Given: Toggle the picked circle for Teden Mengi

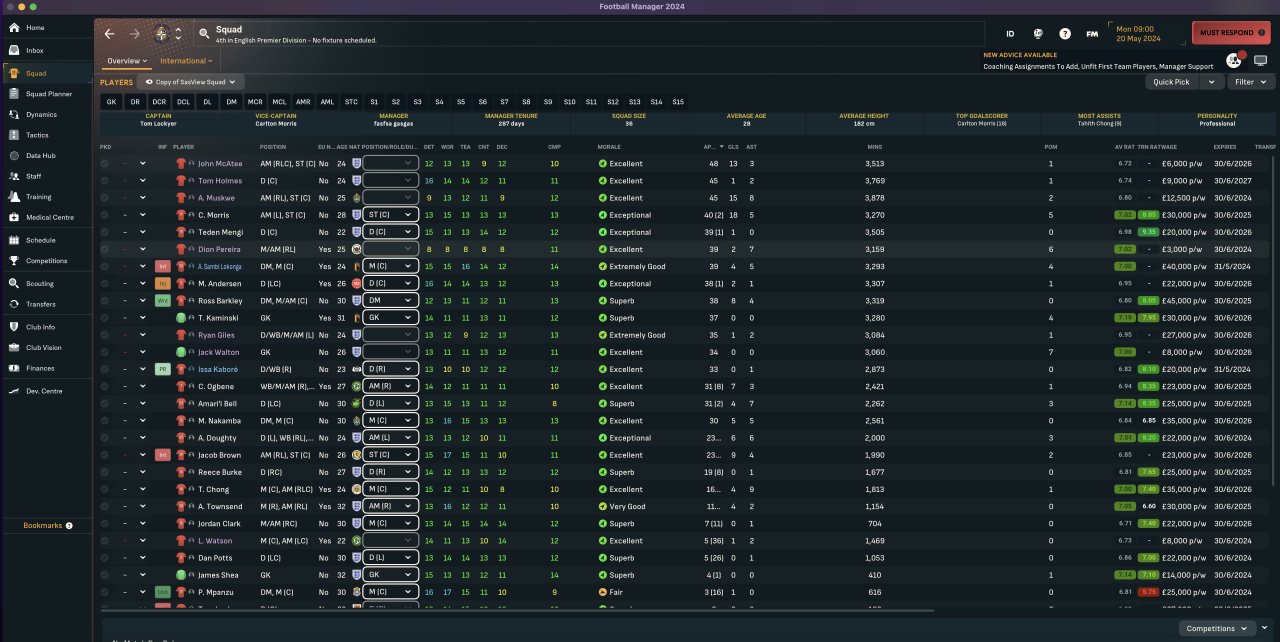Looking at the screenshot, I should [x=105, y=232].
